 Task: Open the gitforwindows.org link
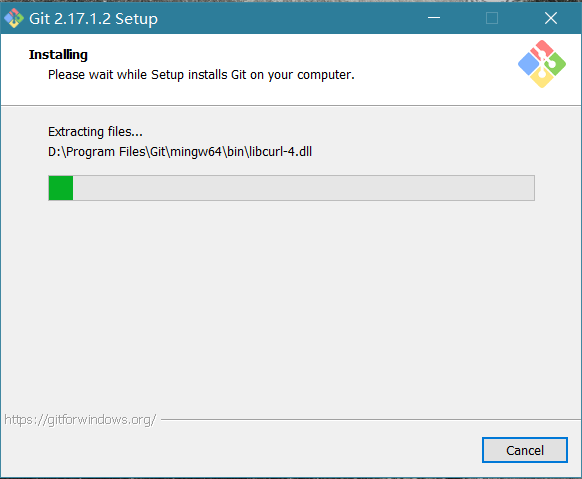[x=80, y=420]
